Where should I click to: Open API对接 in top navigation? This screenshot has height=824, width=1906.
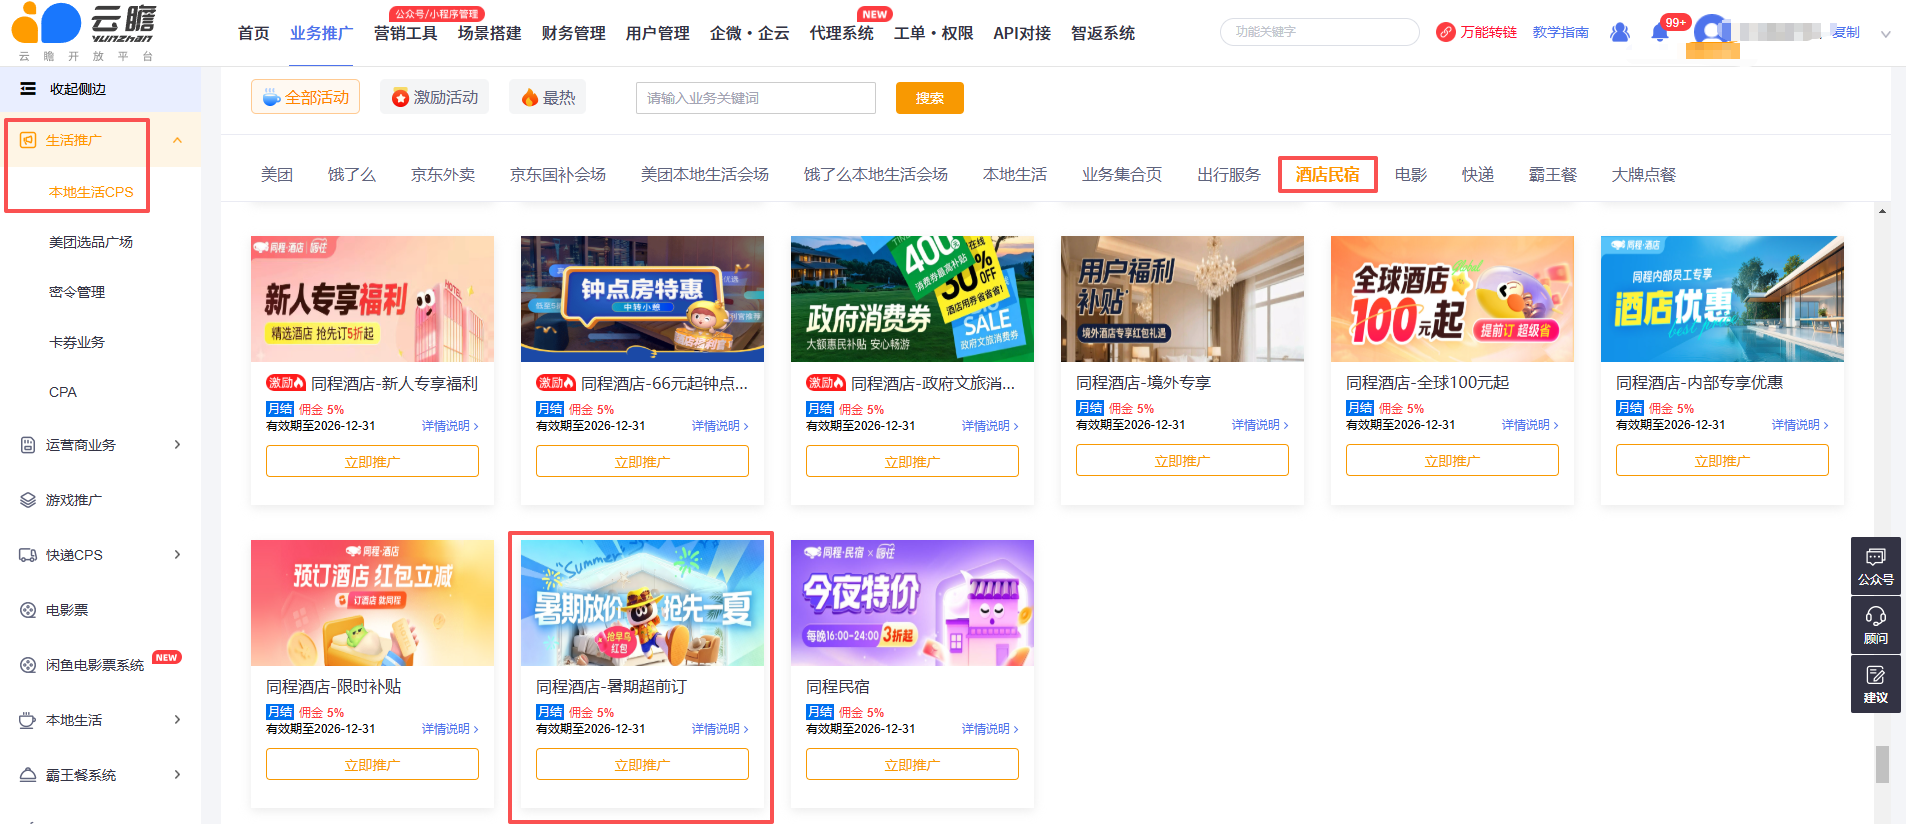coord(1022,33)
